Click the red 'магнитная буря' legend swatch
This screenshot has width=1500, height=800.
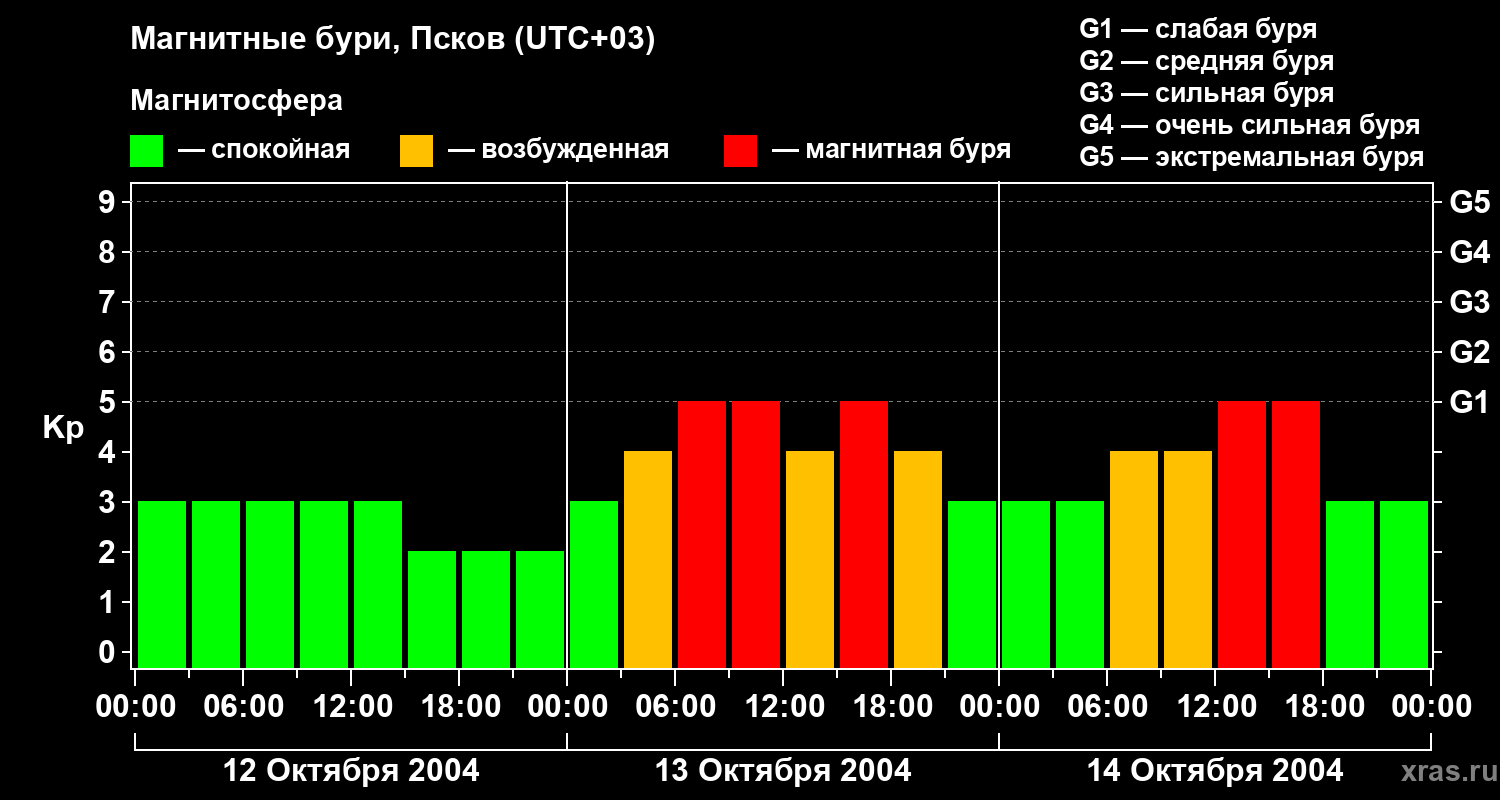(740, 151)
